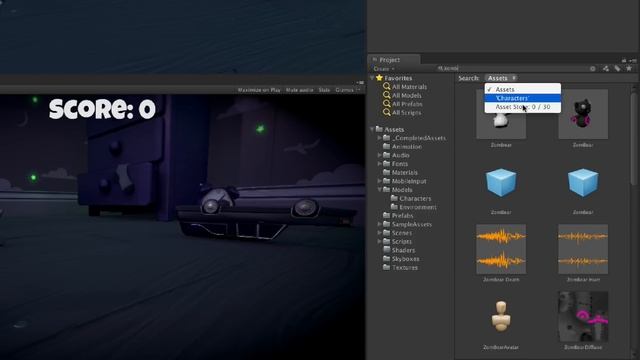Expand the SampleAssets folder arrow

click(x=379, y=224)
